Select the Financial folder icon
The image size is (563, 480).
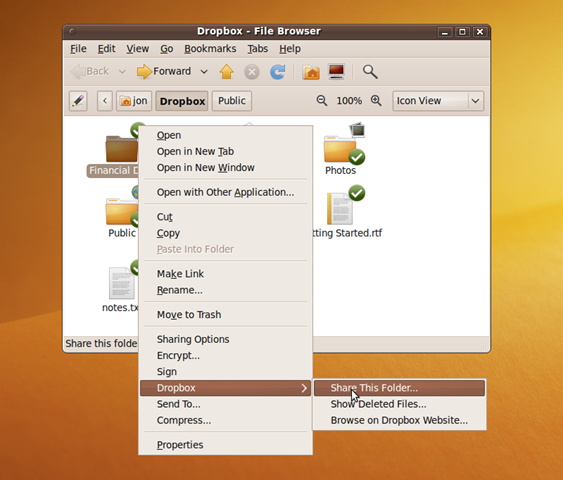tap(122, 148)
